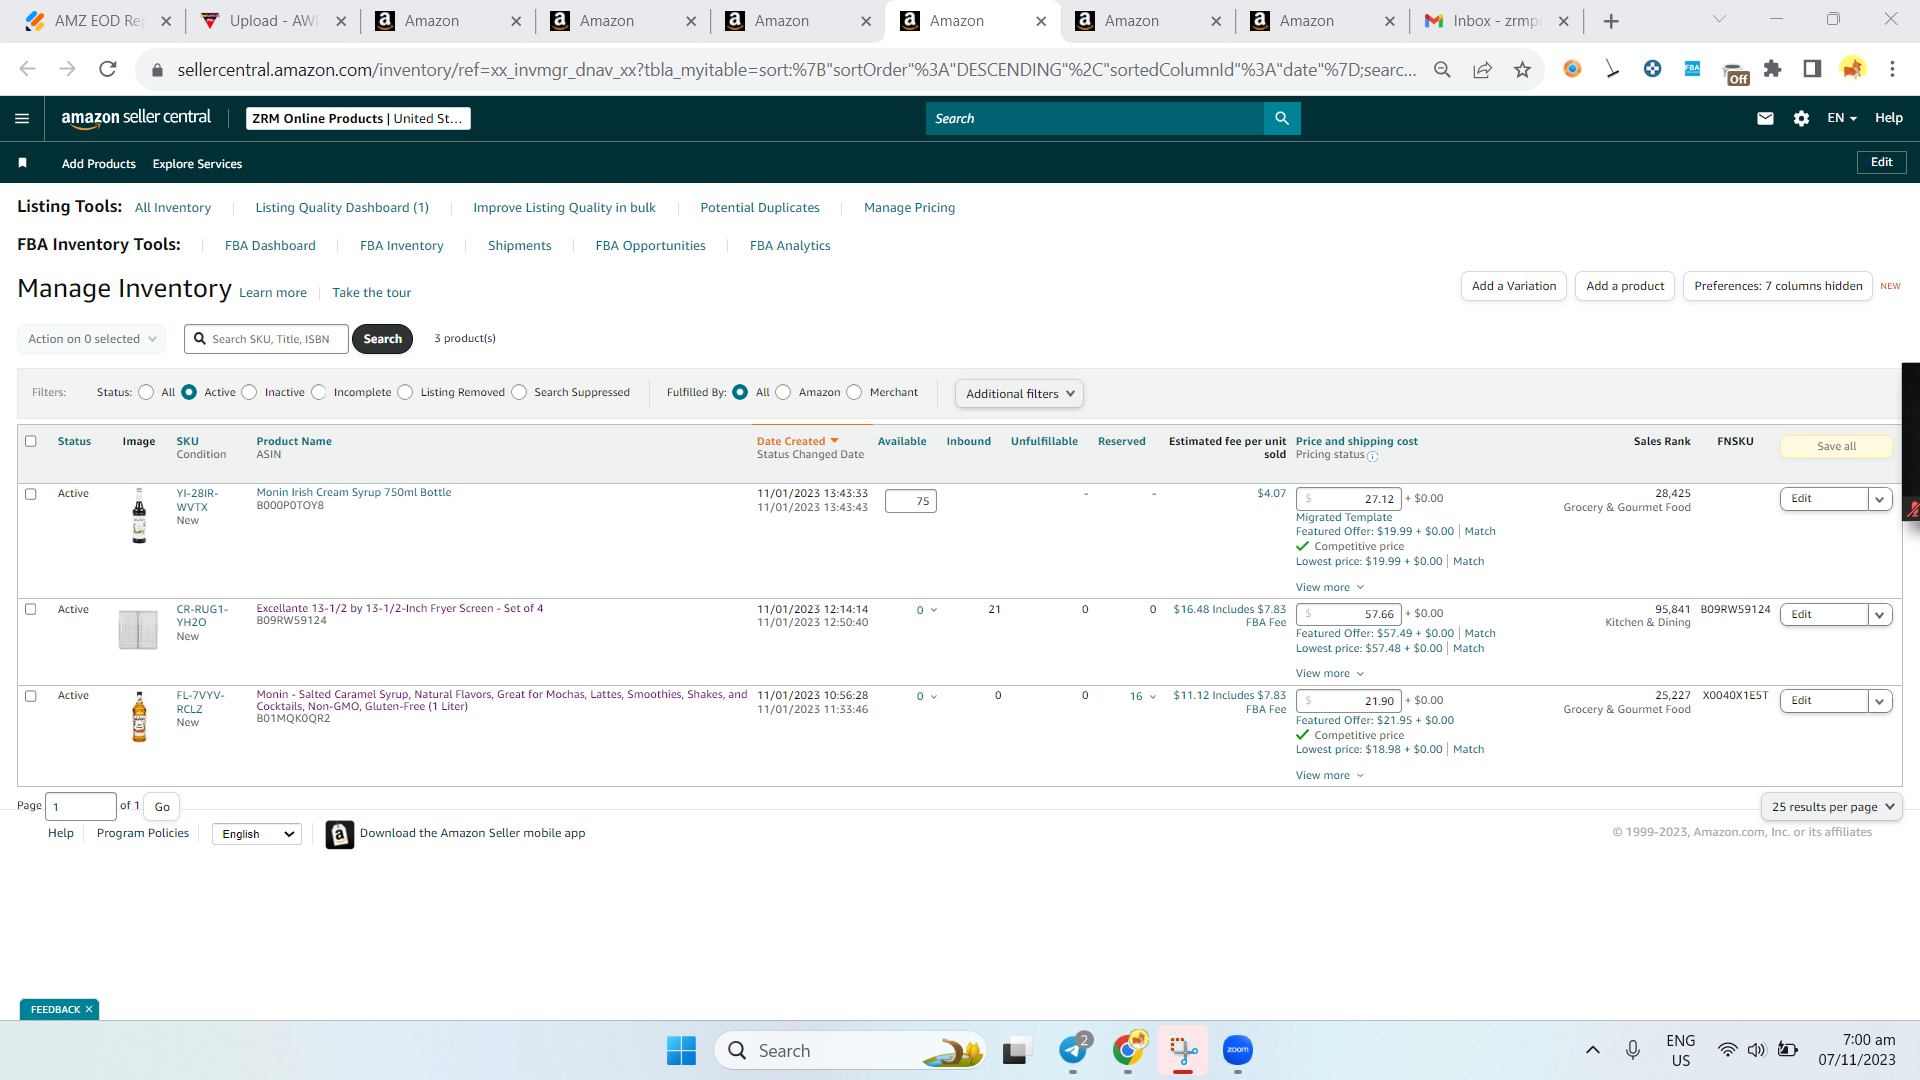1920x1080 pixels.
Task: Open the browser extensions puzzle icon
Action: 1772,69
